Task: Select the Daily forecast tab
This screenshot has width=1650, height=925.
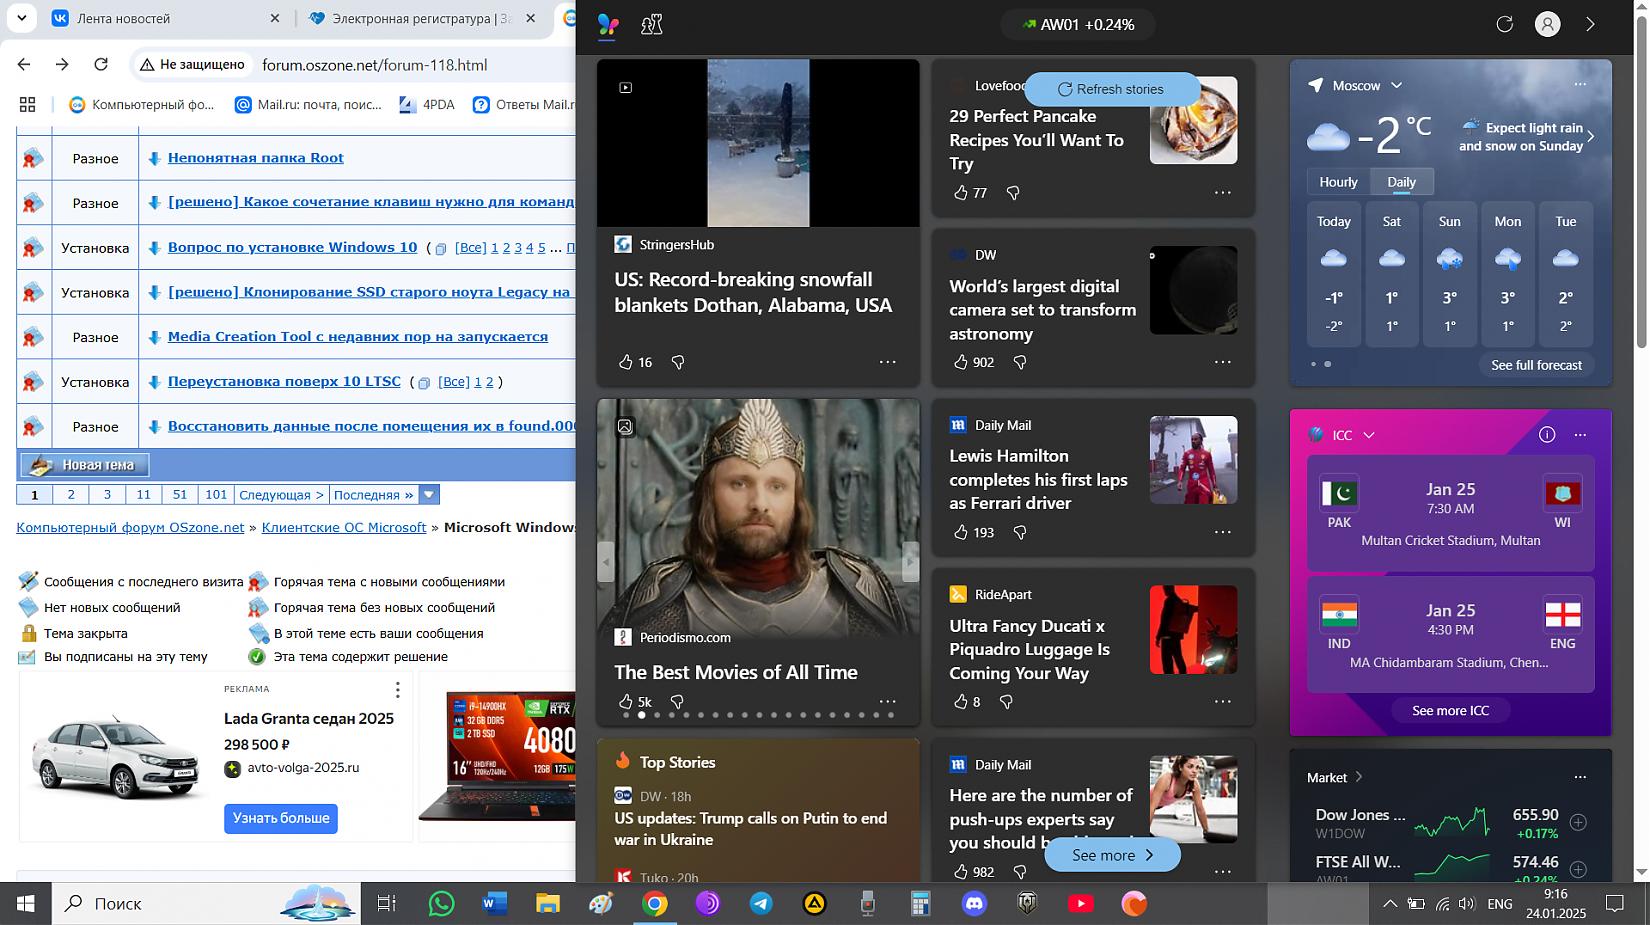Action: click(1401, 182)
